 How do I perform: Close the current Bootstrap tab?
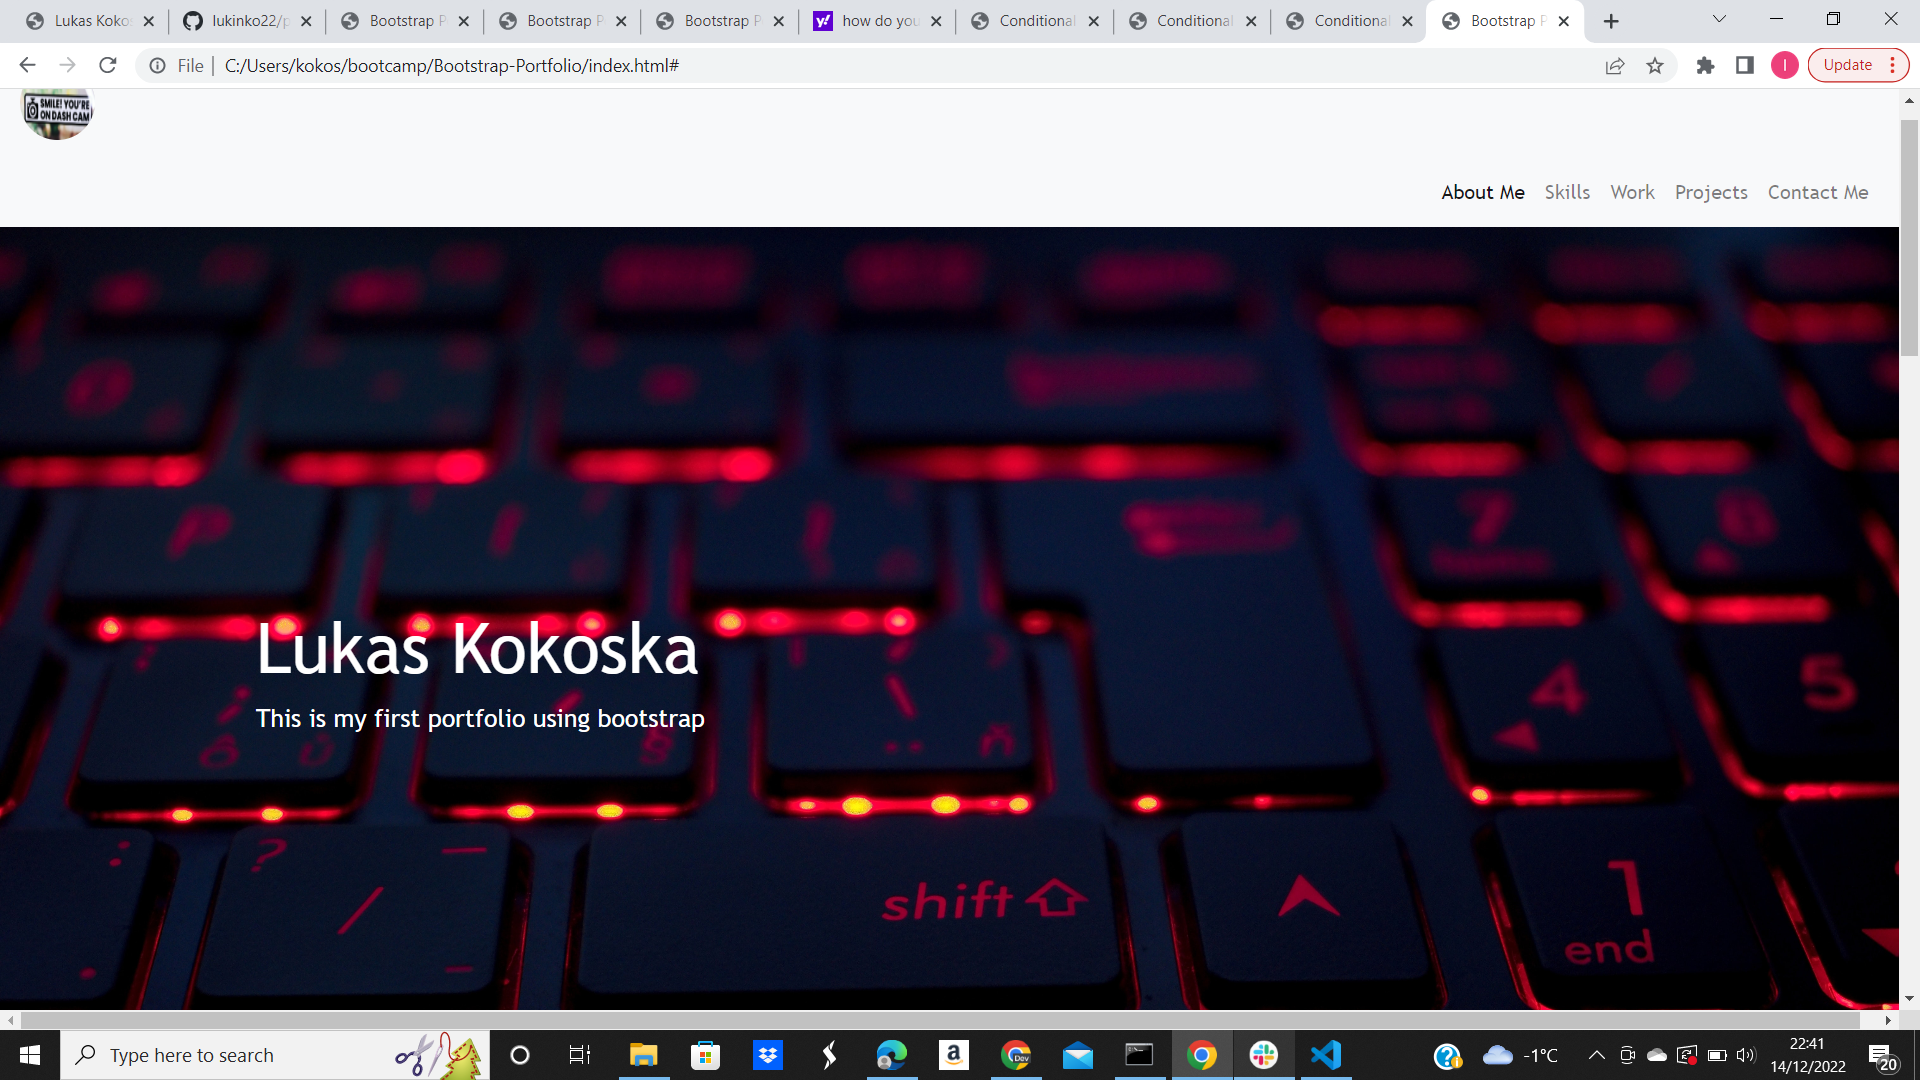coord(1564,21)
